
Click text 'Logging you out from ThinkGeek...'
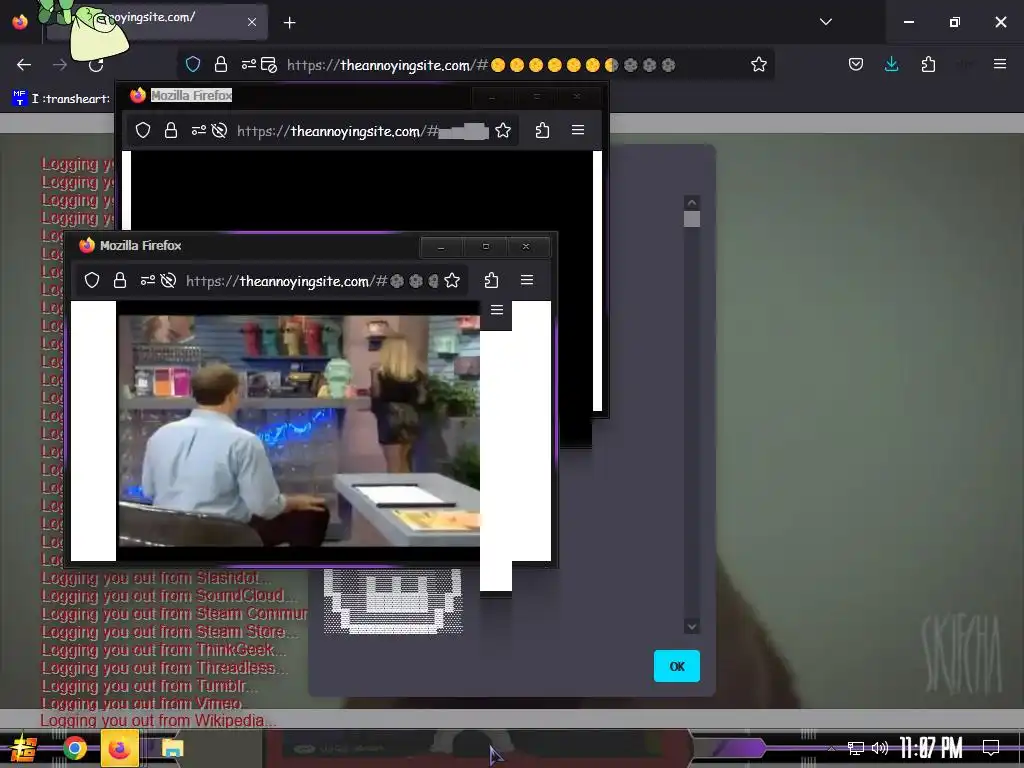164,650
